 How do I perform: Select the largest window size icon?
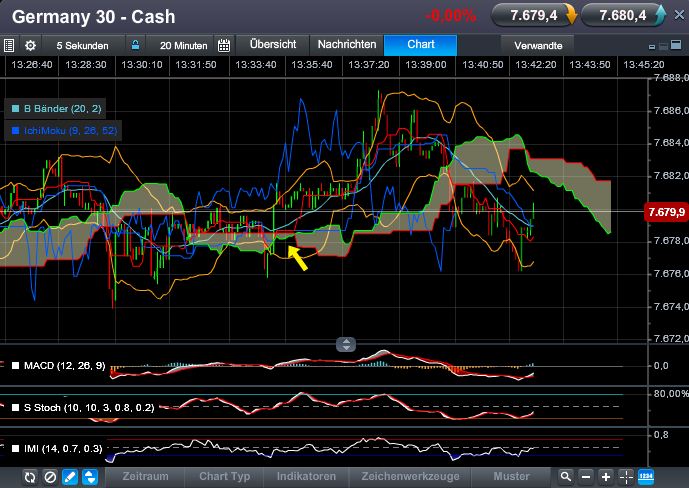676,45
